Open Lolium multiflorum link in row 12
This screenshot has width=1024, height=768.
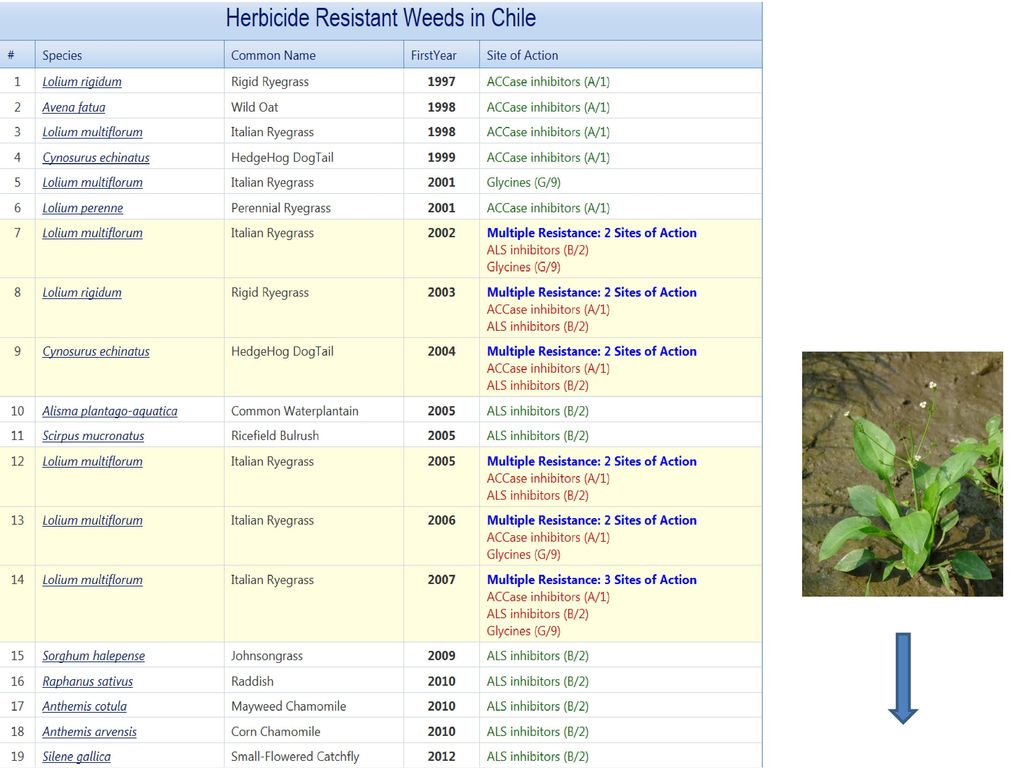point(92,461)
